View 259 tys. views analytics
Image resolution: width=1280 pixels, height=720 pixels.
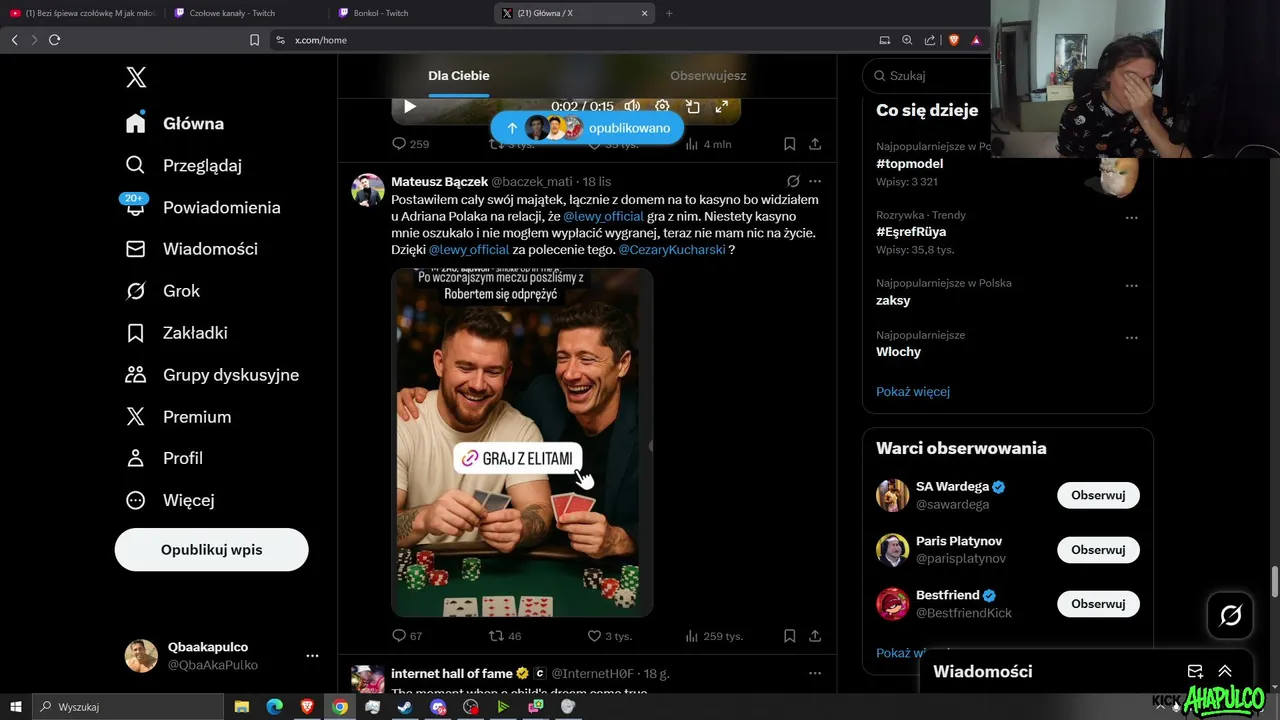(714, 636)
